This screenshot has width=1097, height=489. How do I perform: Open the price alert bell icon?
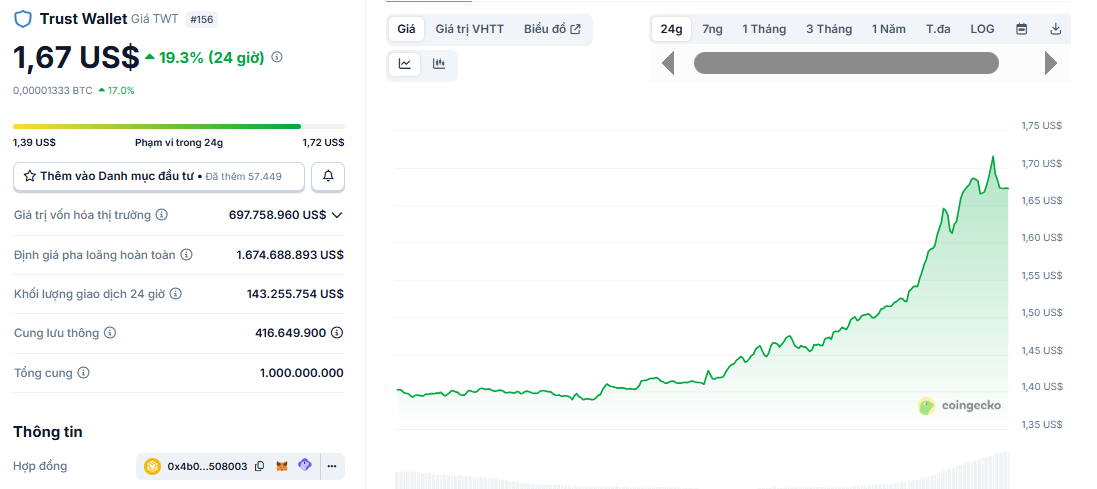(327, 176)
